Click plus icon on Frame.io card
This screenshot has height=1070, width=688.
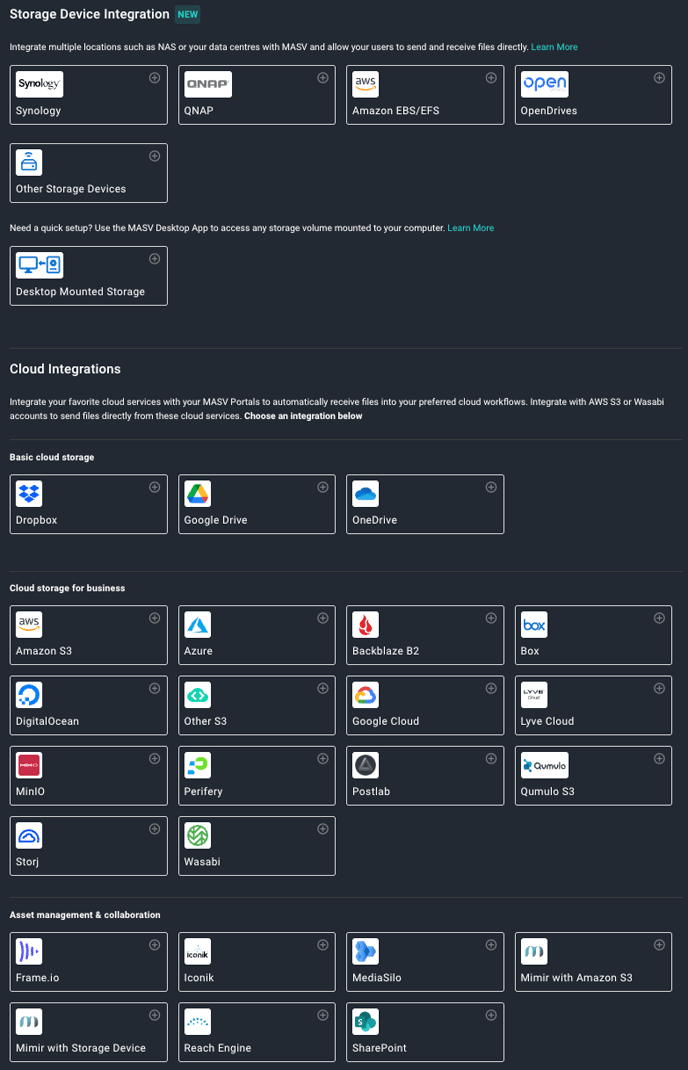(155, 944)
